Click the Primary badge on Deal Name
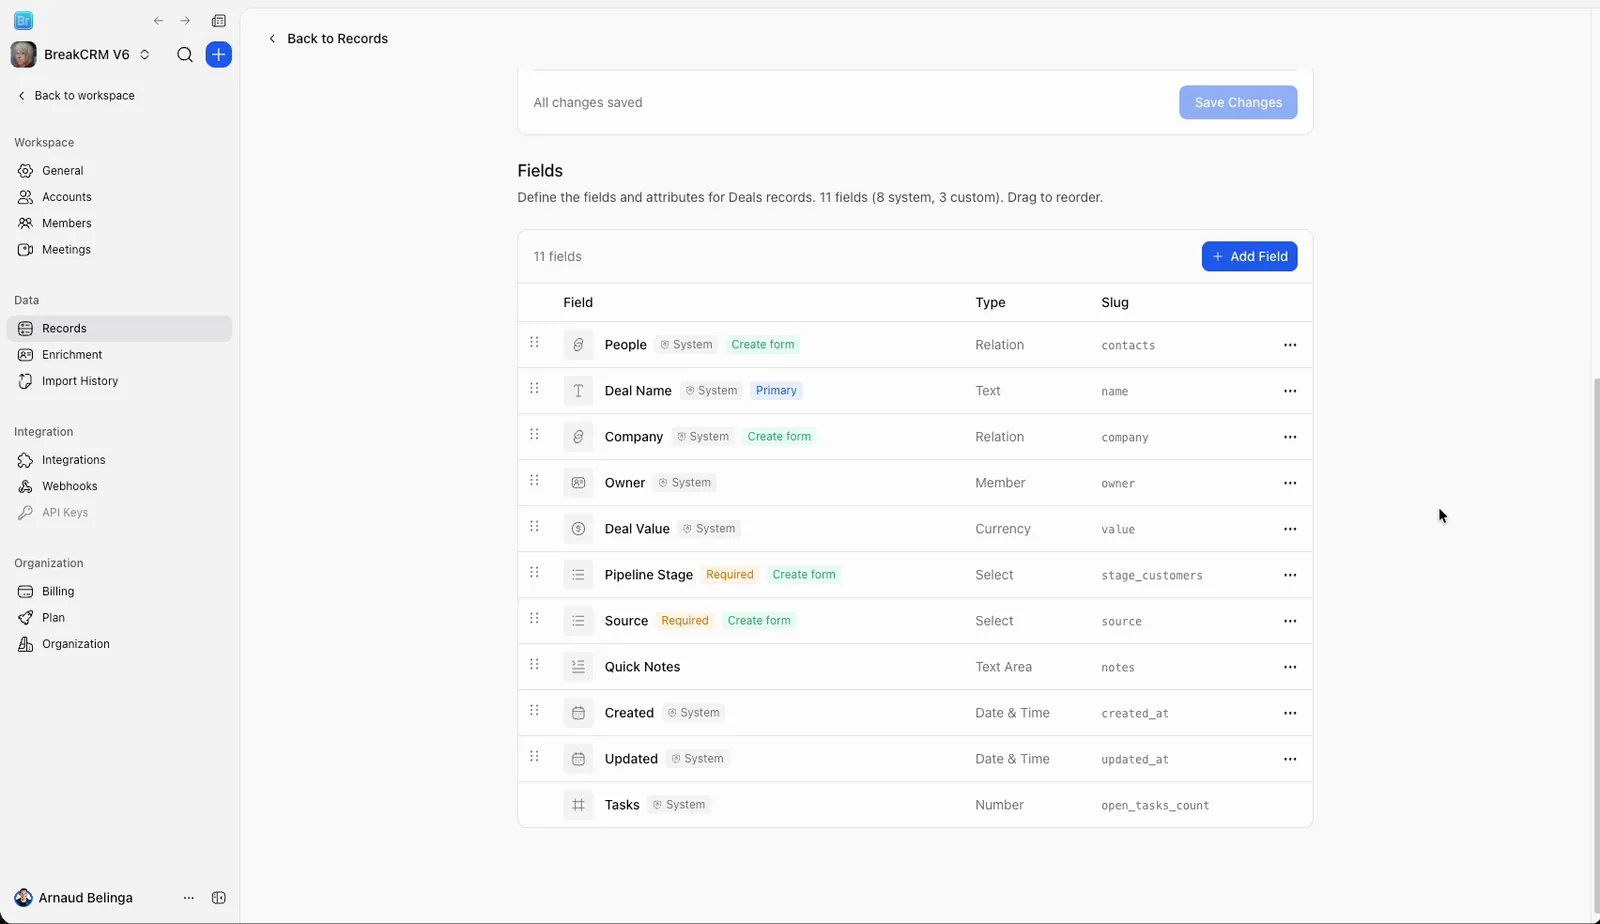 (776, 391)
